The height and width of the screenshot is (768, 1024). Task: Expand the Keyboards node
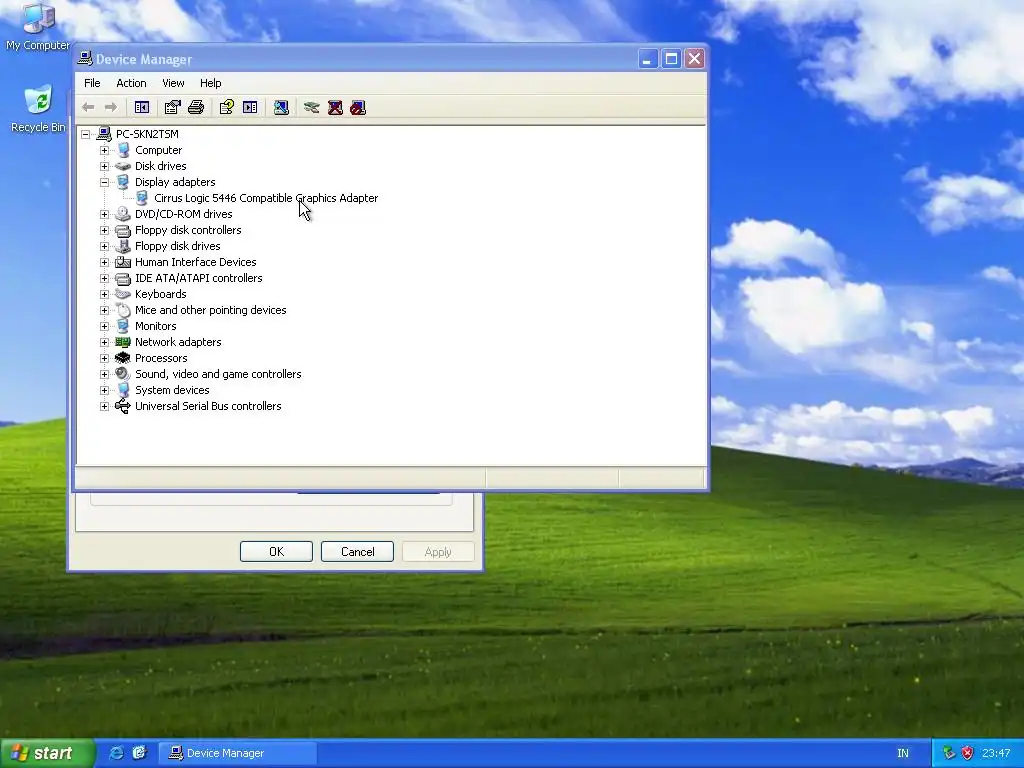(x=104, y=294)
